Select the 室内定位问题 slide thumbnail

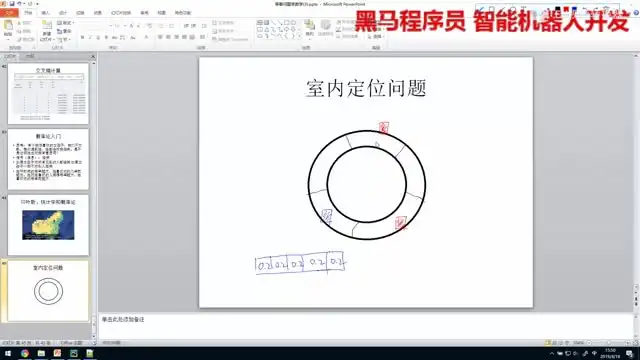click(48, 291)
